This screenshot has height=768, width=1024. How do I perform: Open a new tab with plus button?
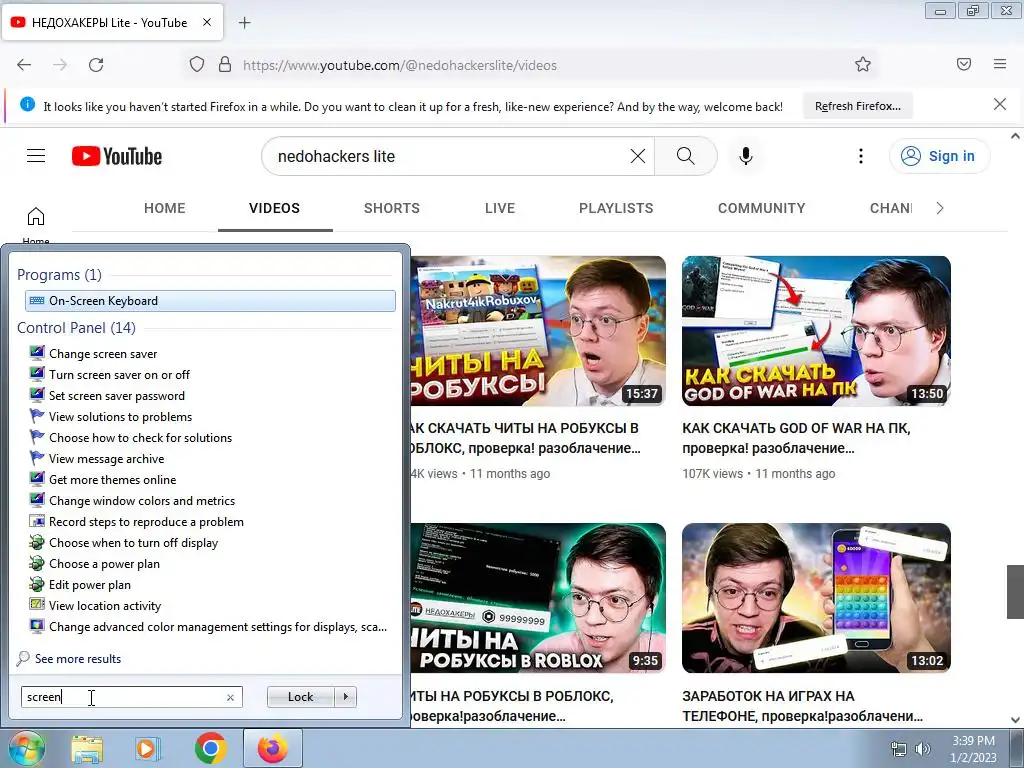point(244,23)
